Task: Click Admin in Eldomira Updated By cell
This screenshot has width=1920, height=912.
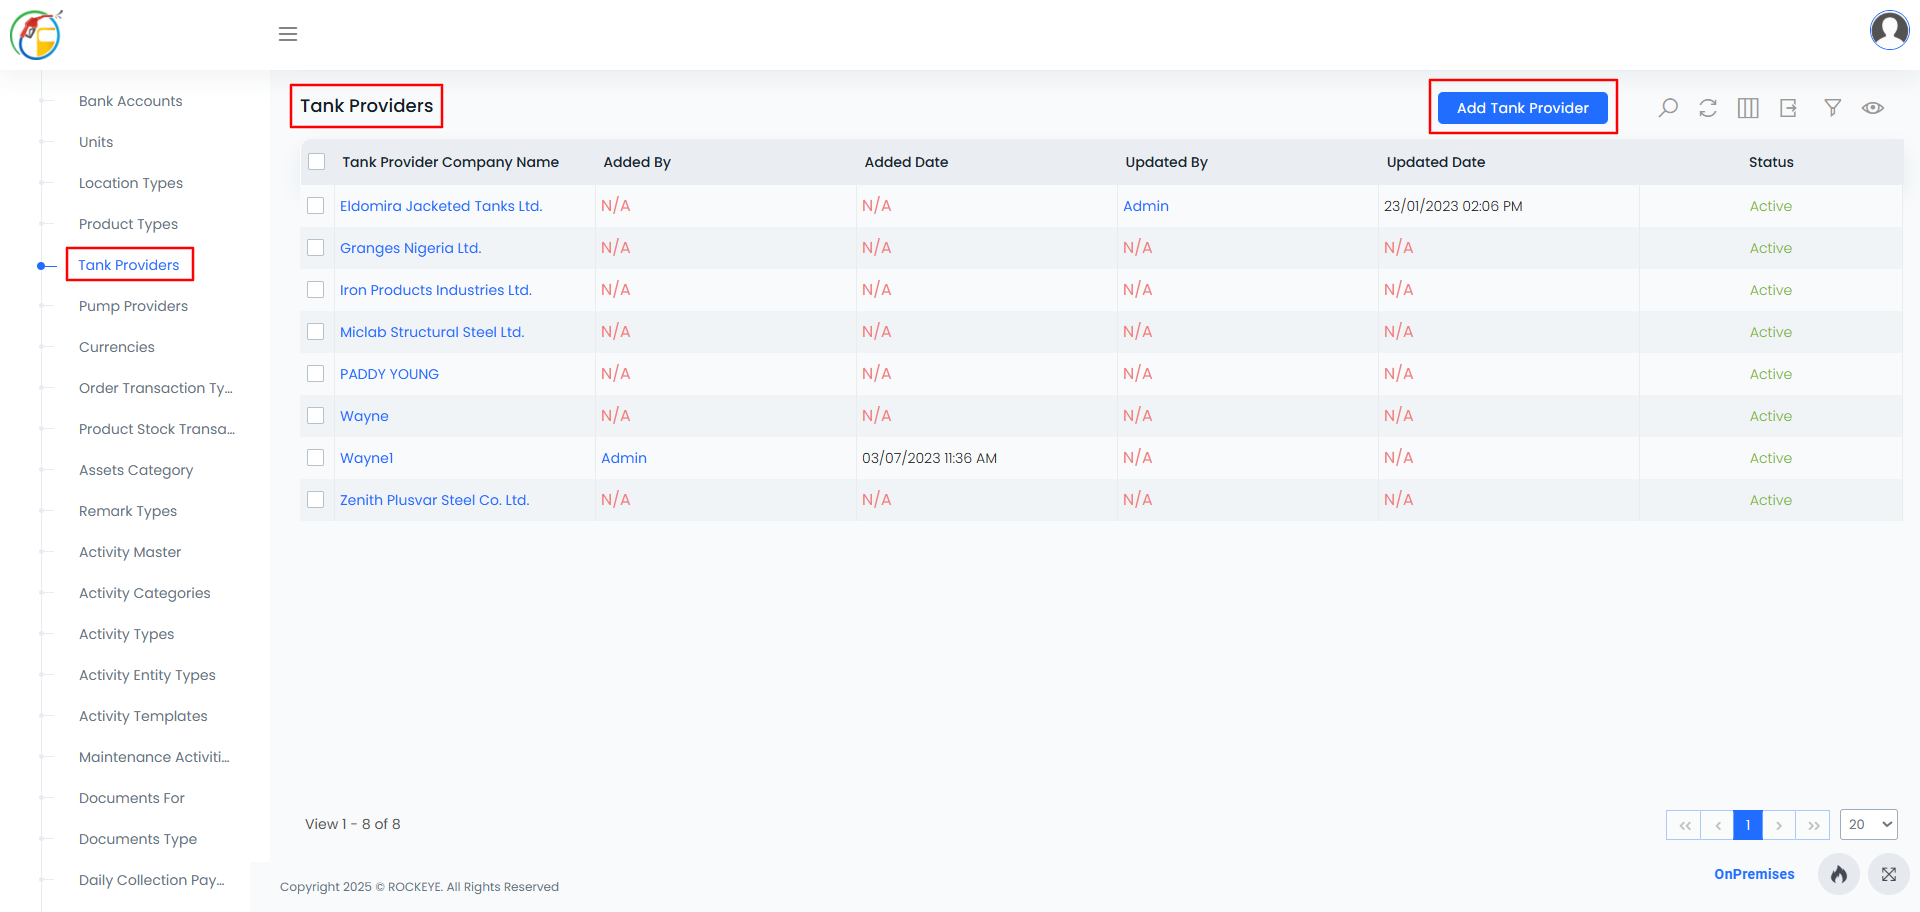Action: click(x=1146, y=206)
